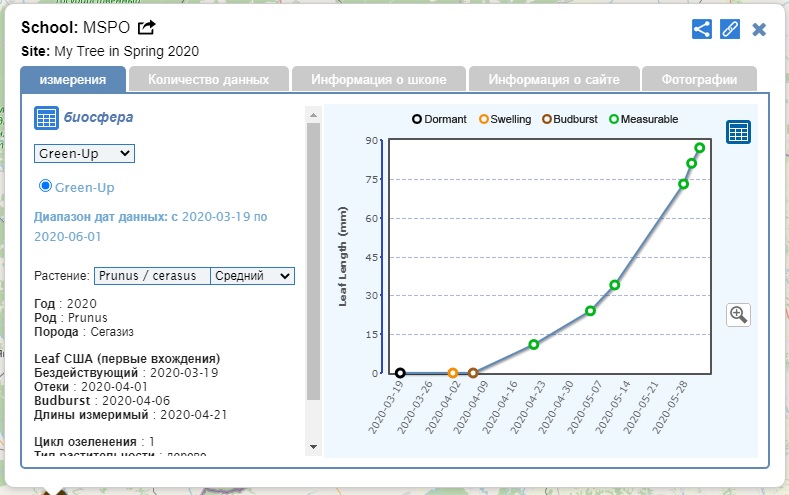Expand the Средний dropdown
The width and height of the screenshot is (789, 495).
[252, 276]
